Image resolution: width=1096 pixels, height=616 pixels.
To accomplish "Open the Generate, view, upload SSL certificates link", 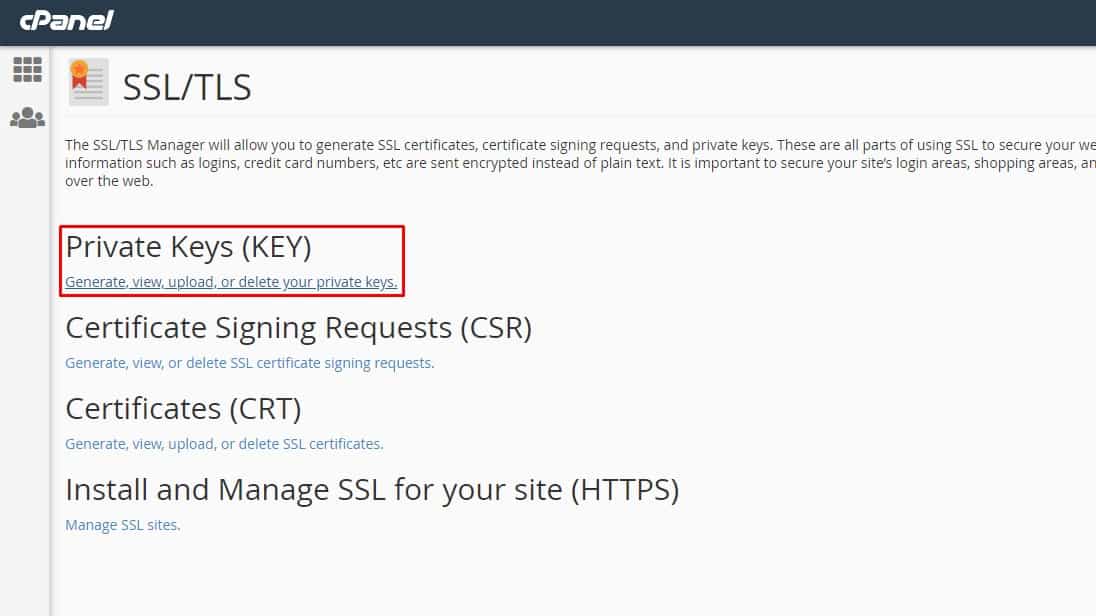I will (x=224, y=444).
